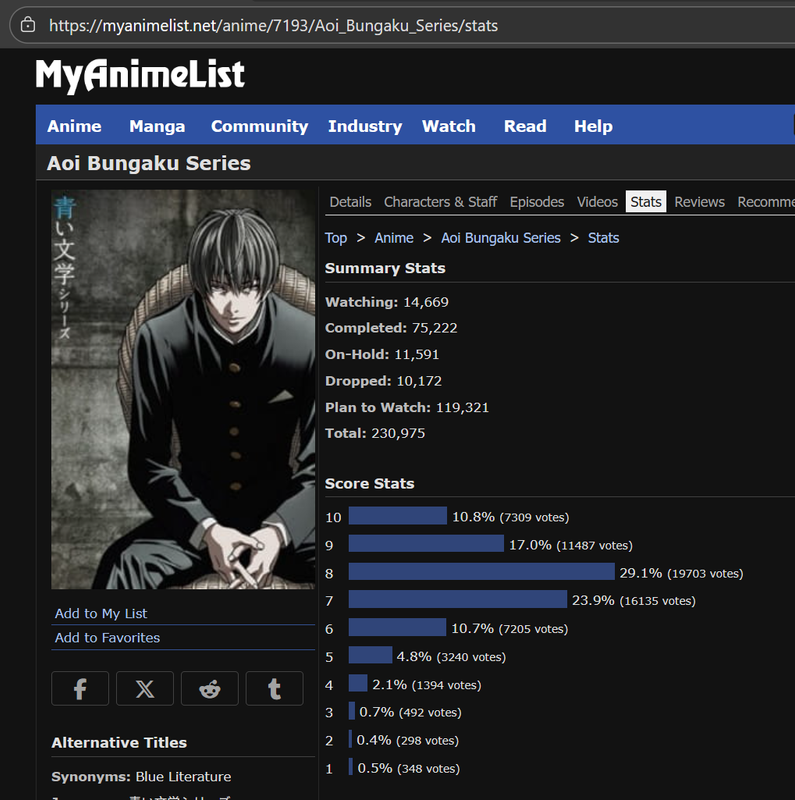
Task: Click the Stats breadcrumb link
Action: (603, 238)
